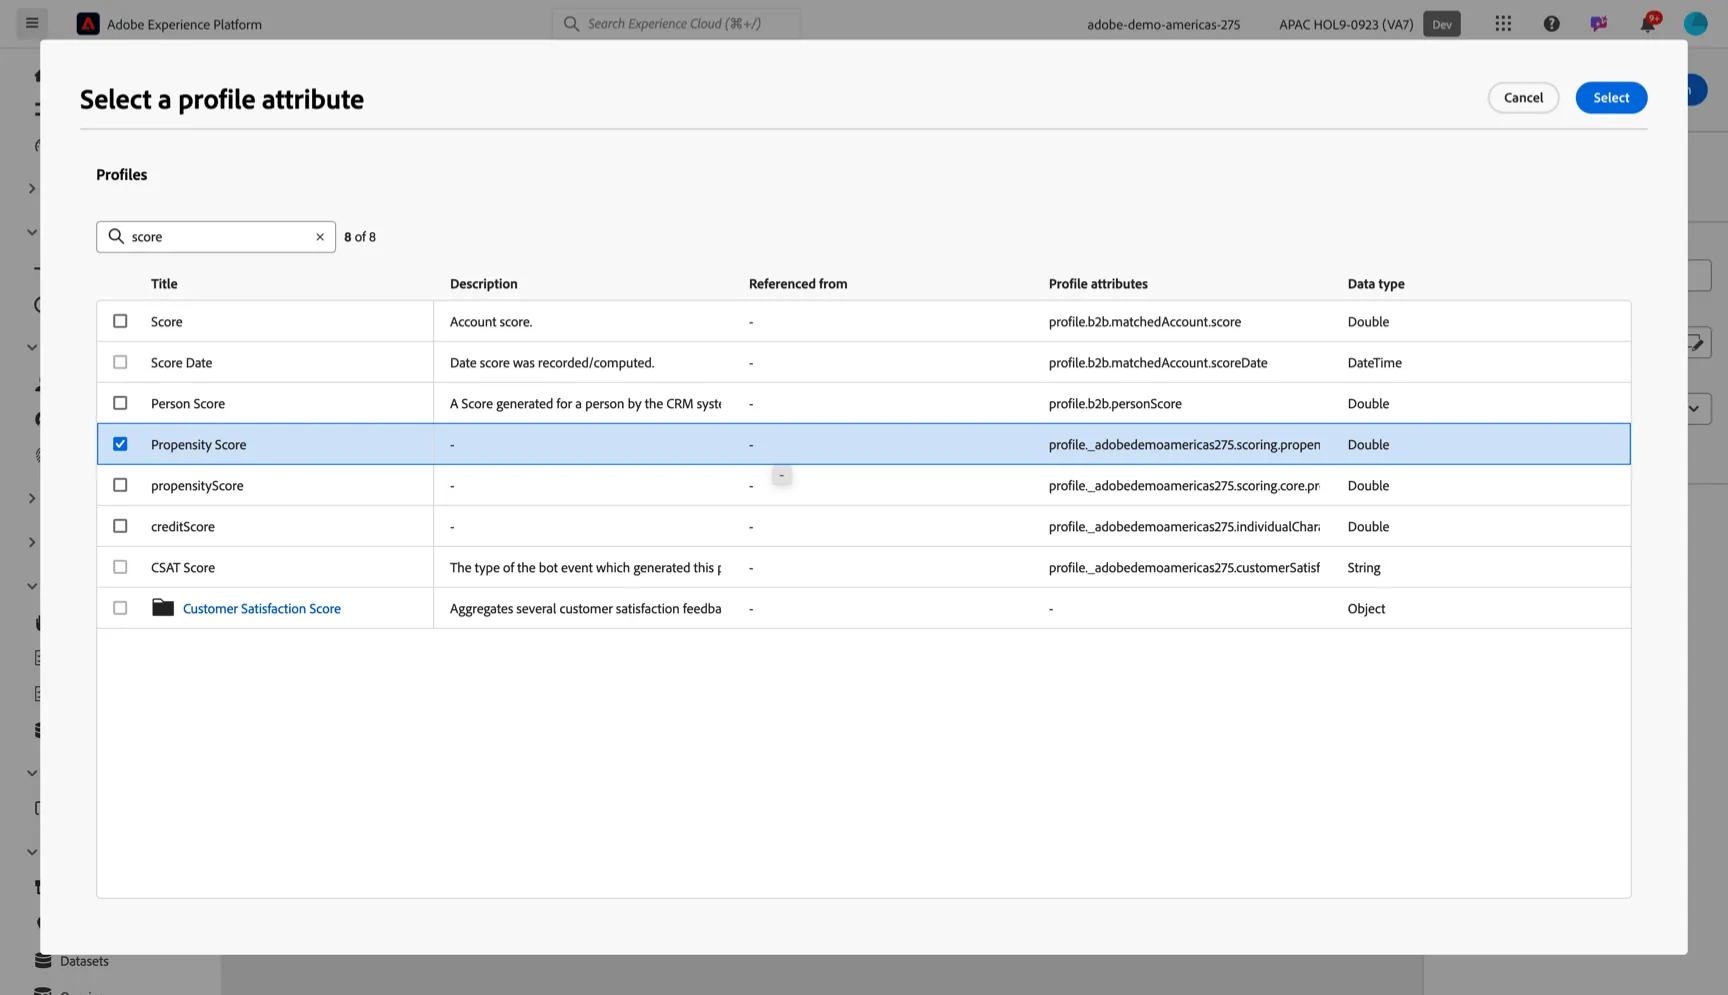Click the profile.b2b.matchedAccount.scoreDate cell

click(x=1158, y=363)
